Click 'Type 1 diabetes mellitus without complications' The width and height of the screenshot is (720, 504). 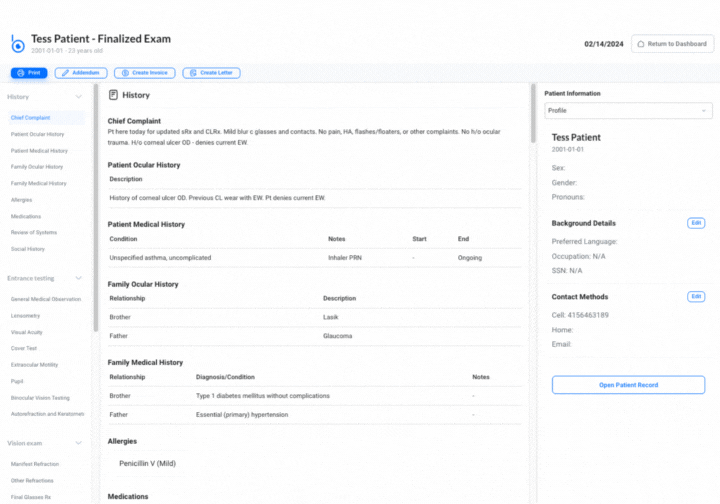click(x=263, y=396)
